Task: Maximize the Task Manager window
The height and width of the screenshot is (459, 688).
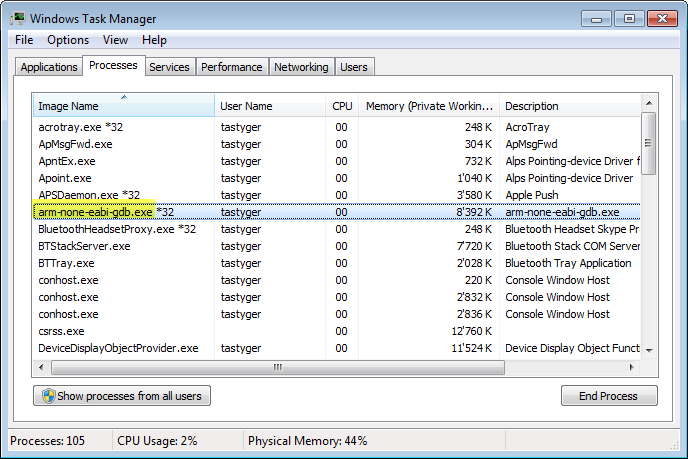Action: point(629,19)
